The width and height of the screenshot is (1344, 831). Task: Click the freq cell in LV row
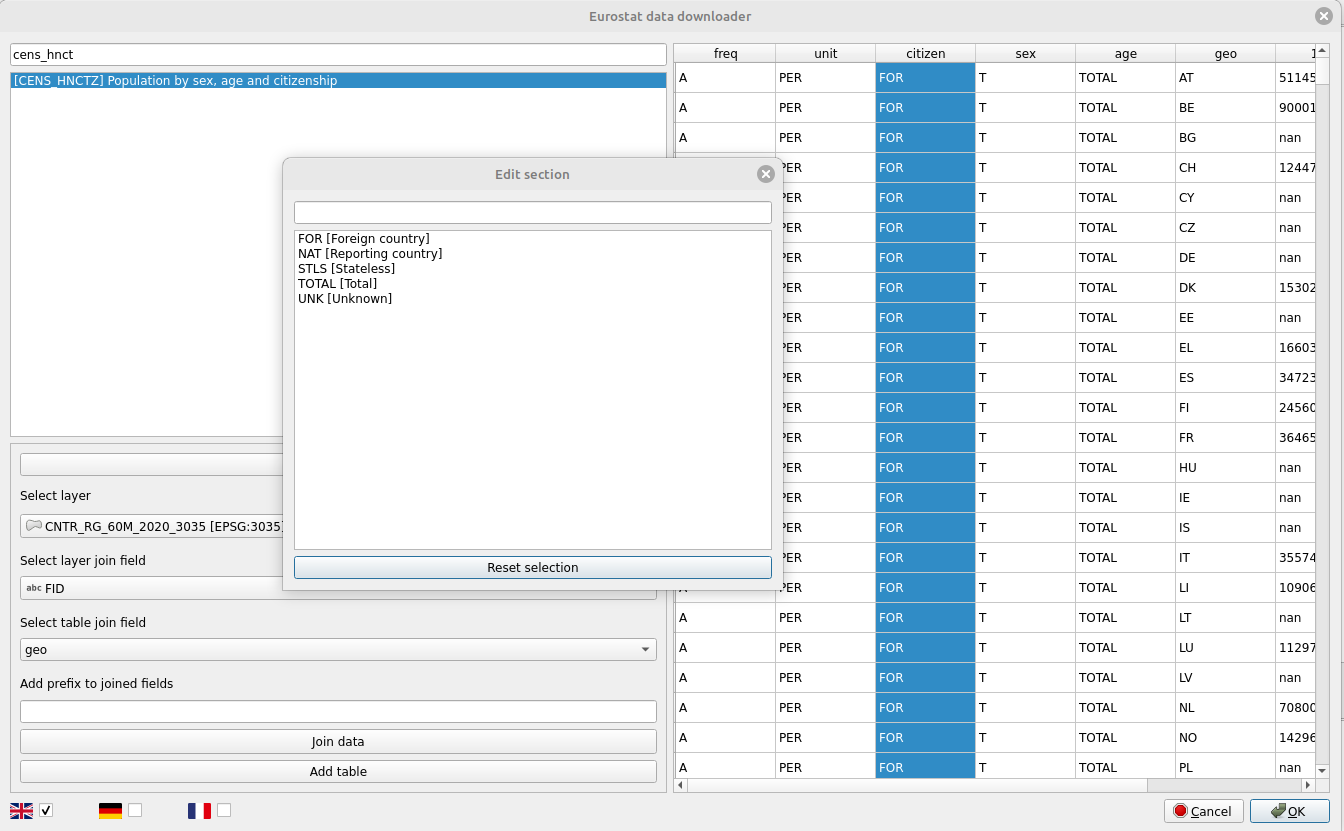coord(725,677)
